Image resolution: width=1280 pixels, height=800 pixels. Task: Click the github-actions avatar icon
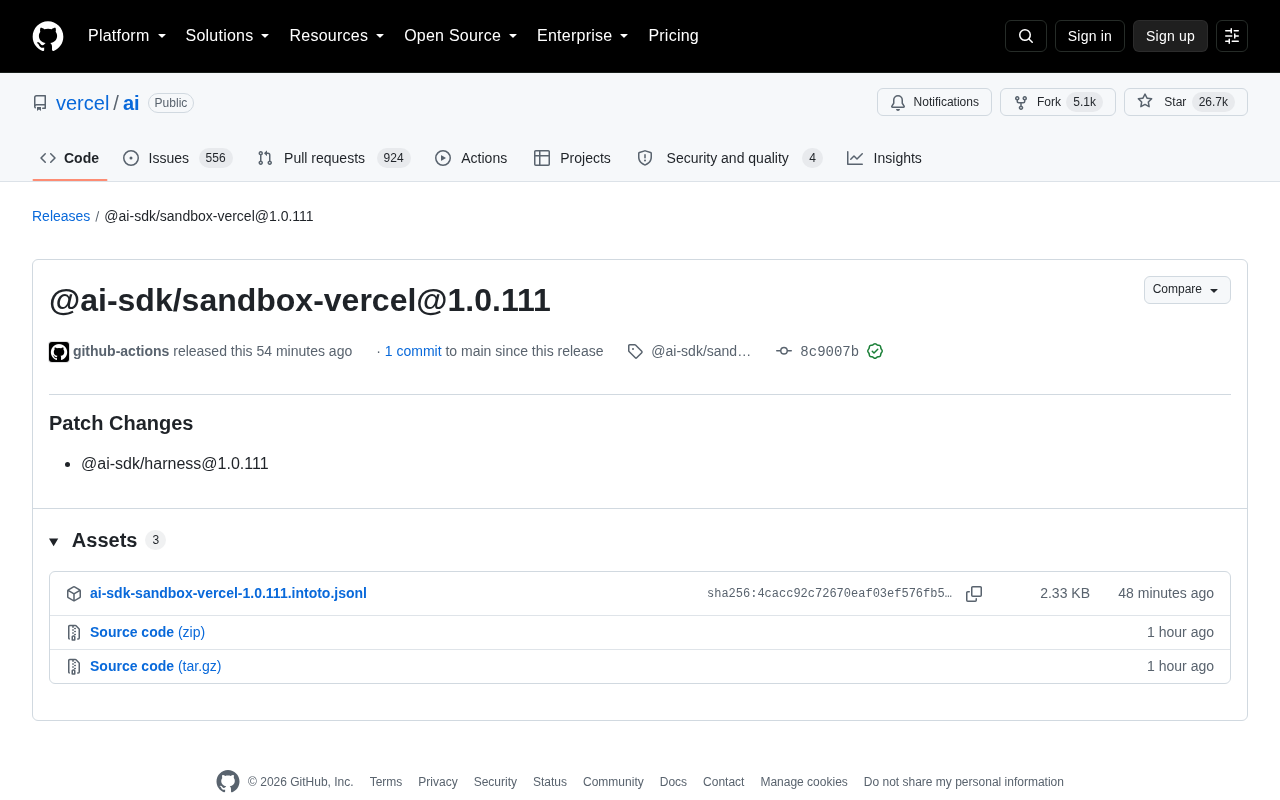59,352
